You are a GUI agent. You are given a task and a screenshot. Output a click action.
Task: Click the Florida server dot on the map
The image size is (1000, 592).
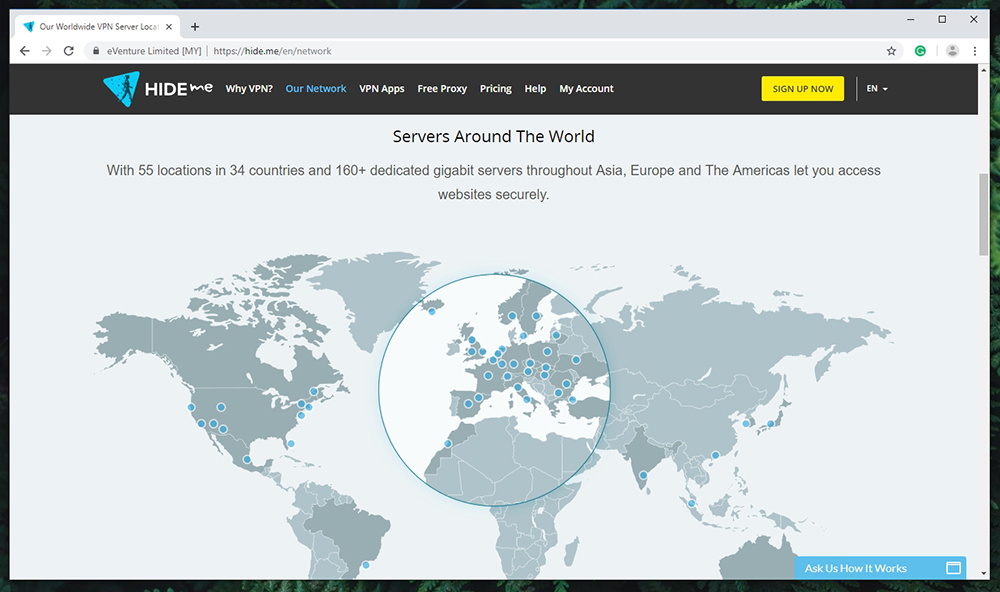point(291,443)
